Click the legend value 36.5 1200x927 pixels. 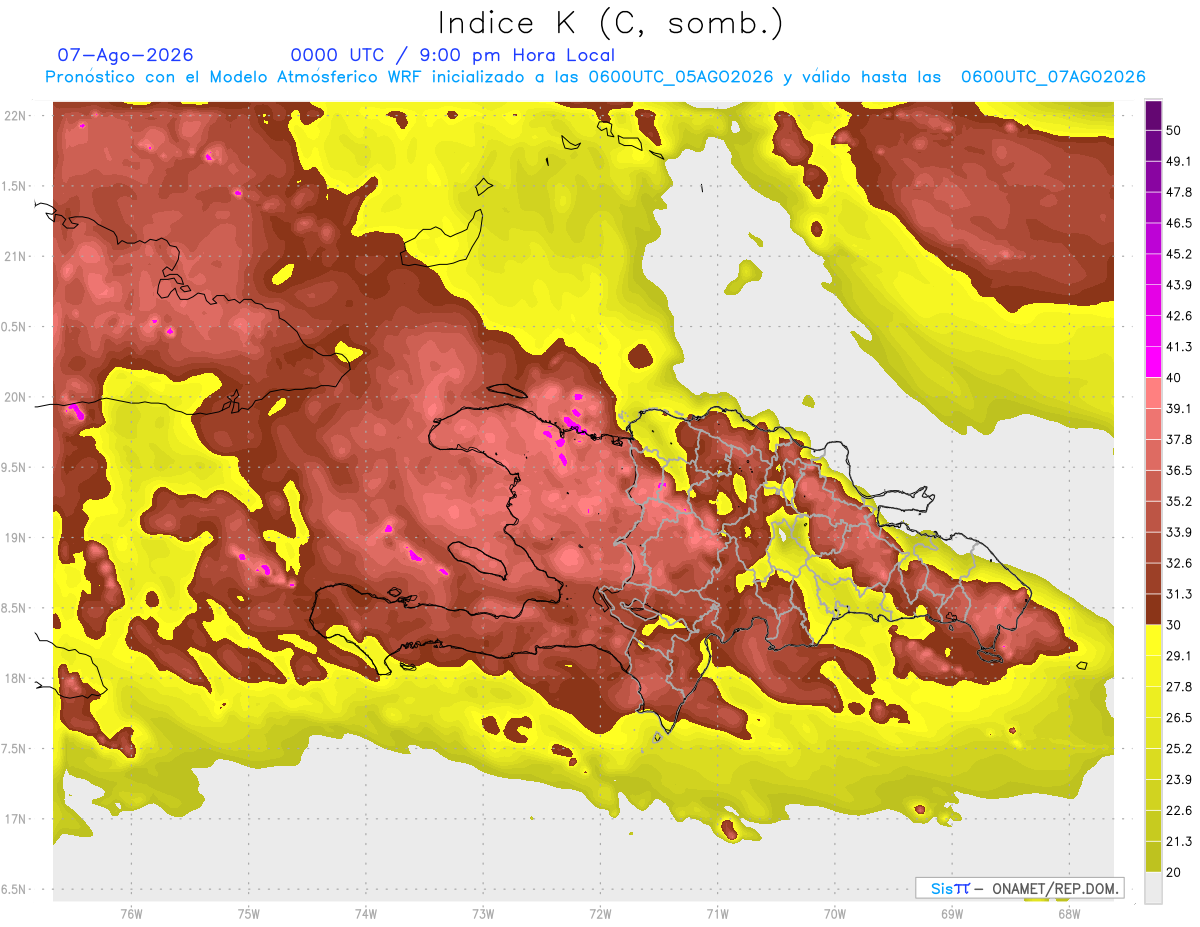point(1179,471)
